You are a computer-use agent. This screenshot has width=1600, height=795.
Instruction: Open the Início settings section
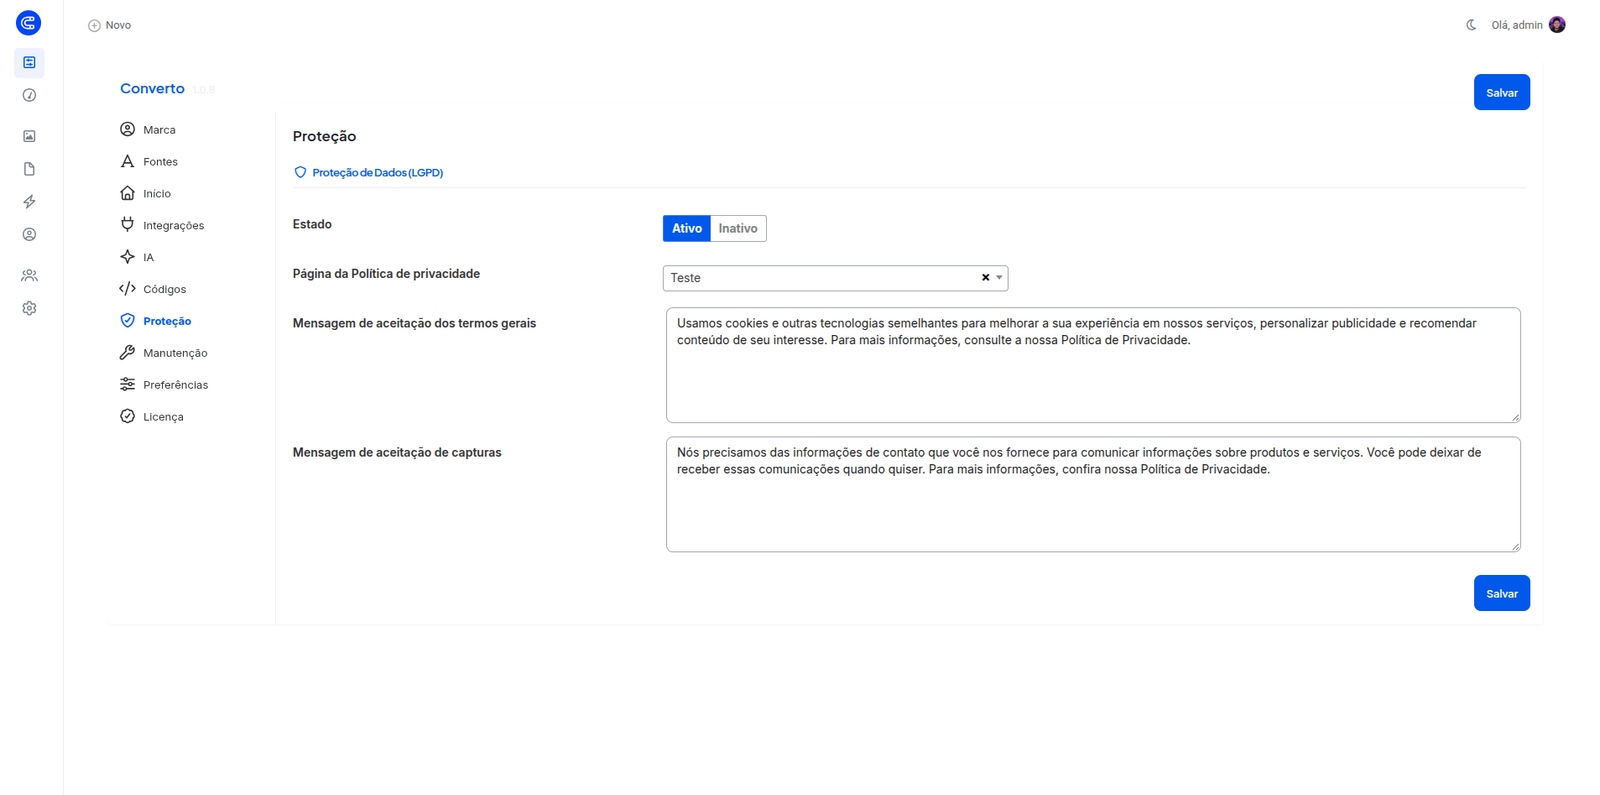click(x=145, y=194)
